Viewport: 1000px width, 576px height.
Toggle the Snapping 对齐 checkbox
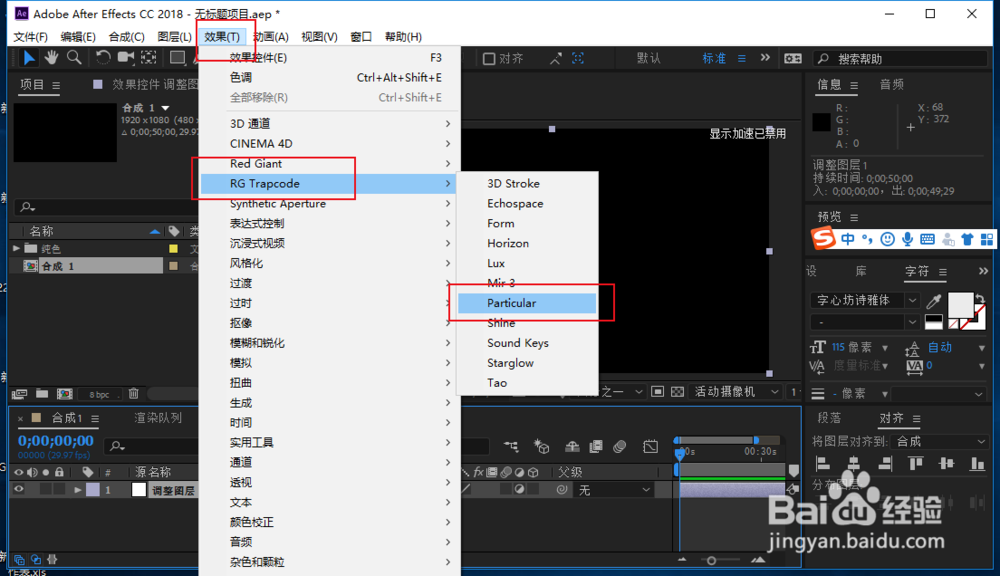(489, 59)
